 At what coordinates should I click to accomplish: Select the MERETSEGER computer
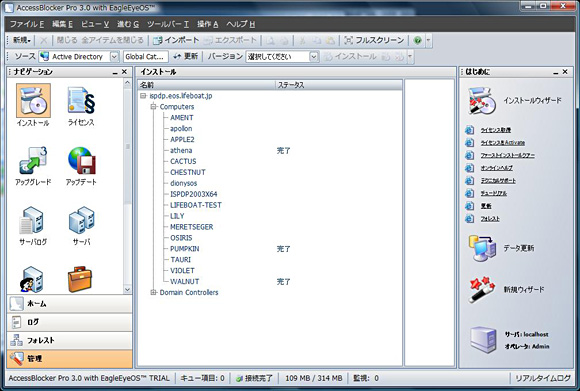click(192, 227)
